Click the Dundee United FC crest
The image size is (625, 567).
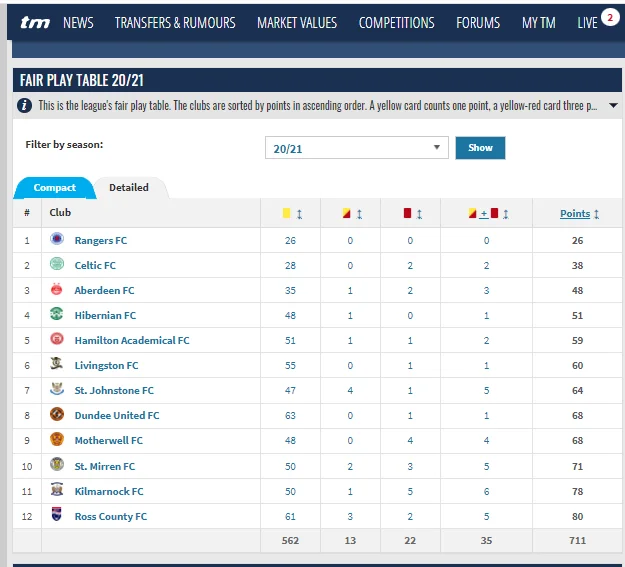point(57,415)
